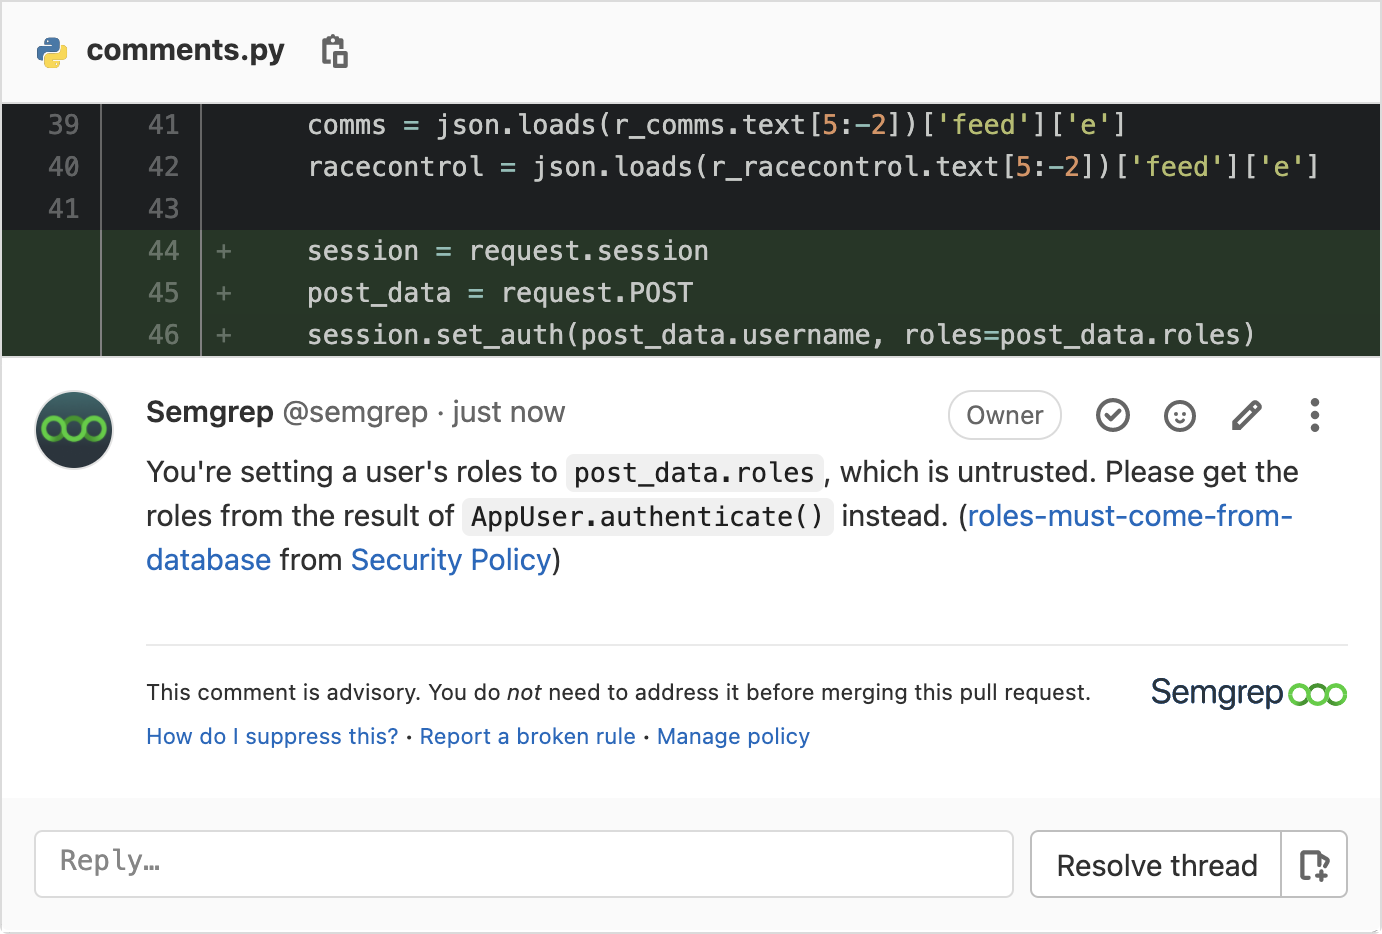This screenshot has height=934, width=1382.
Task: Mark Semgrep's comment as resolved with checkmark icon
Action: pos(1112,415)
